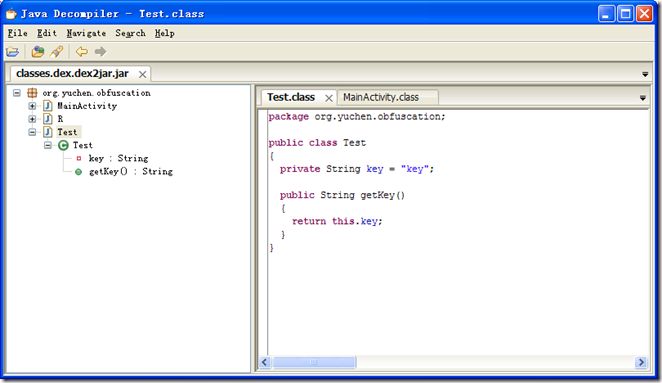Click the class file icon beside MainActivity
This screenshot has height=383, width=662.
[x=48, y=106]
